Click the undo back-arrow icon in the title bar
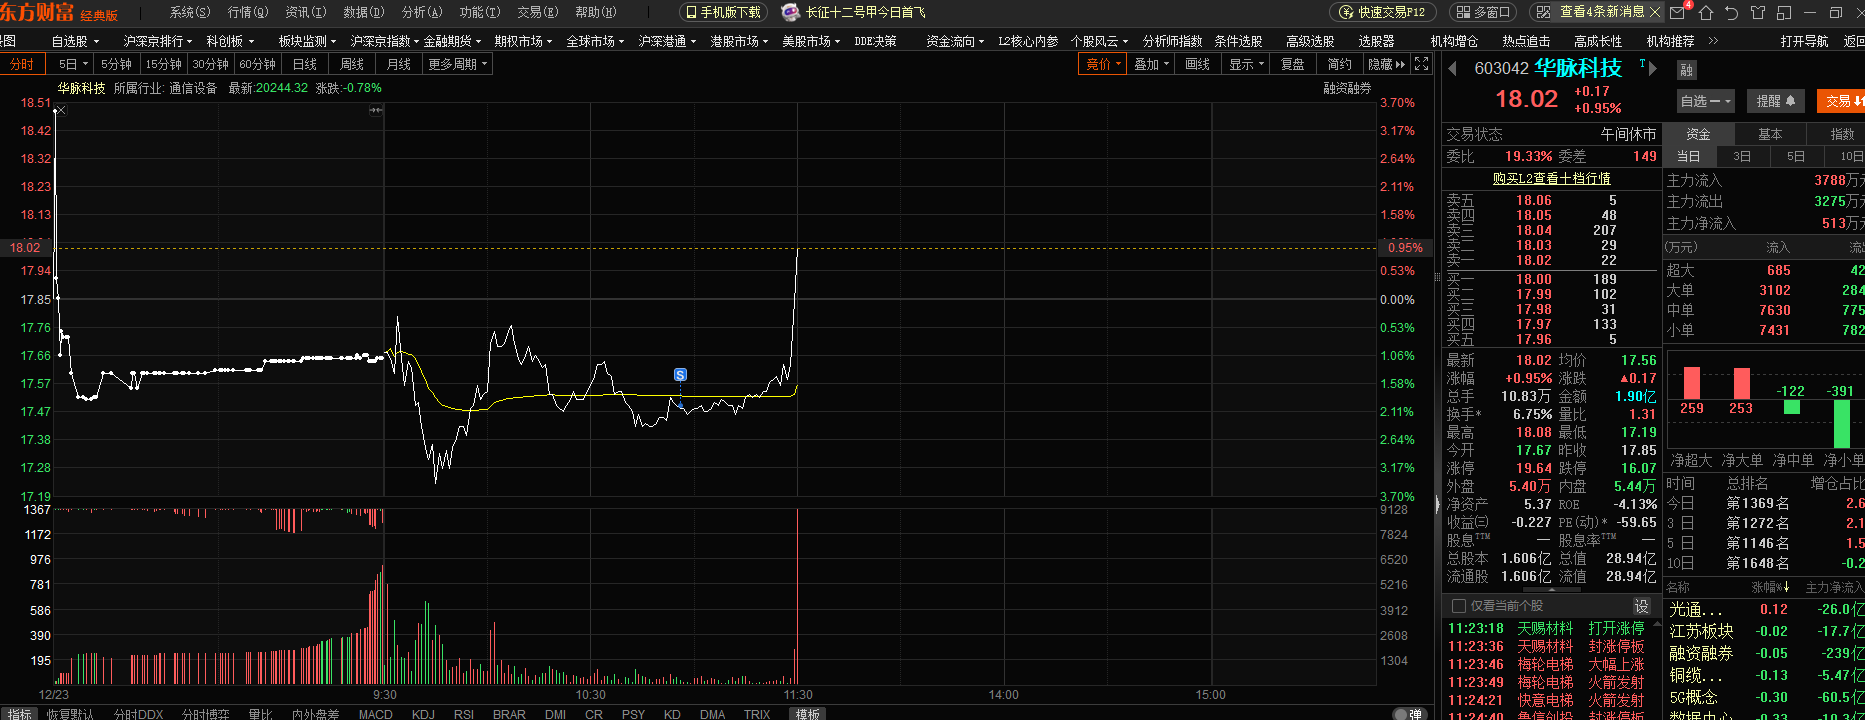Image resolution: width=1865 pixels, height=720 pixels. tap(1732, 12)
